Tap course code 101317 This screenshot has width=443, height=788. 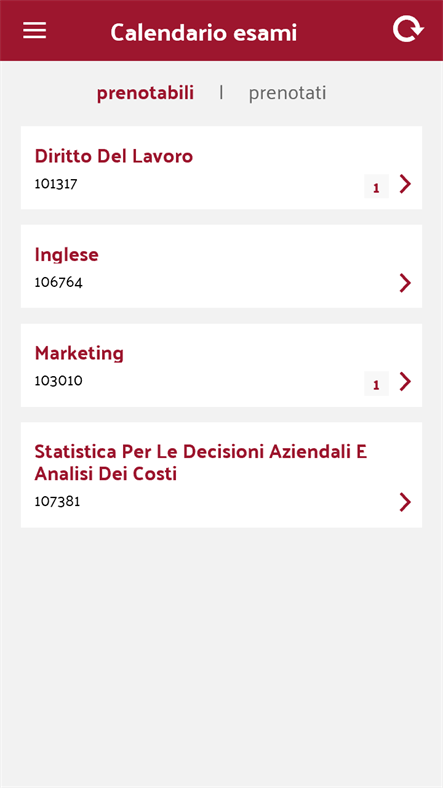[x=56, y=184]
